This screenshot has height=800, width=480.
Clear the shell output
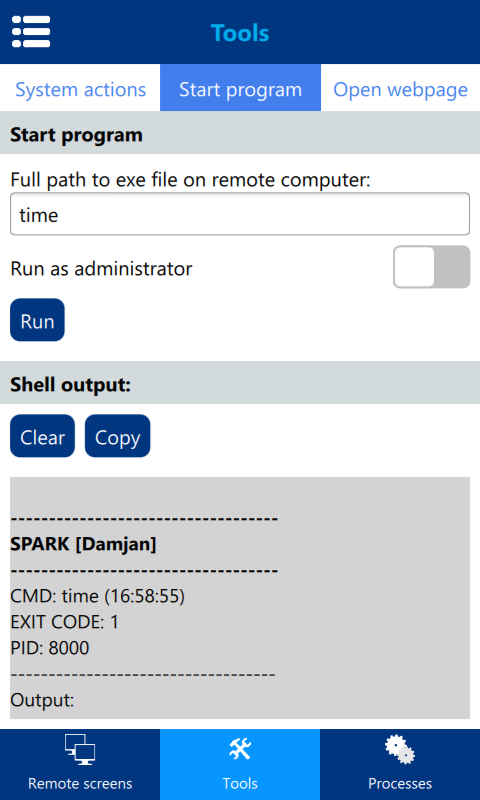point(42,436)
